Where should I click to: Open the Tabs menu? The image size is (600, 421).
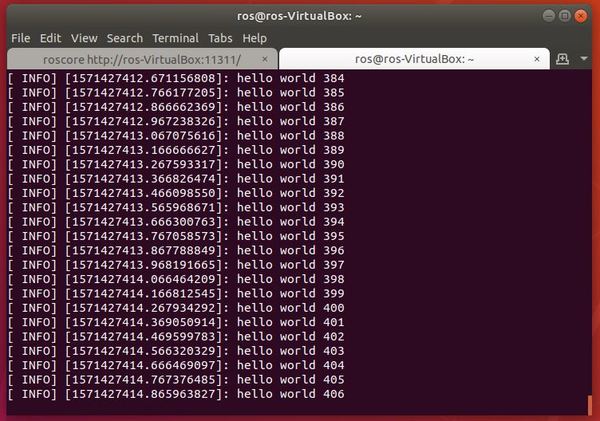coord(220,38)
